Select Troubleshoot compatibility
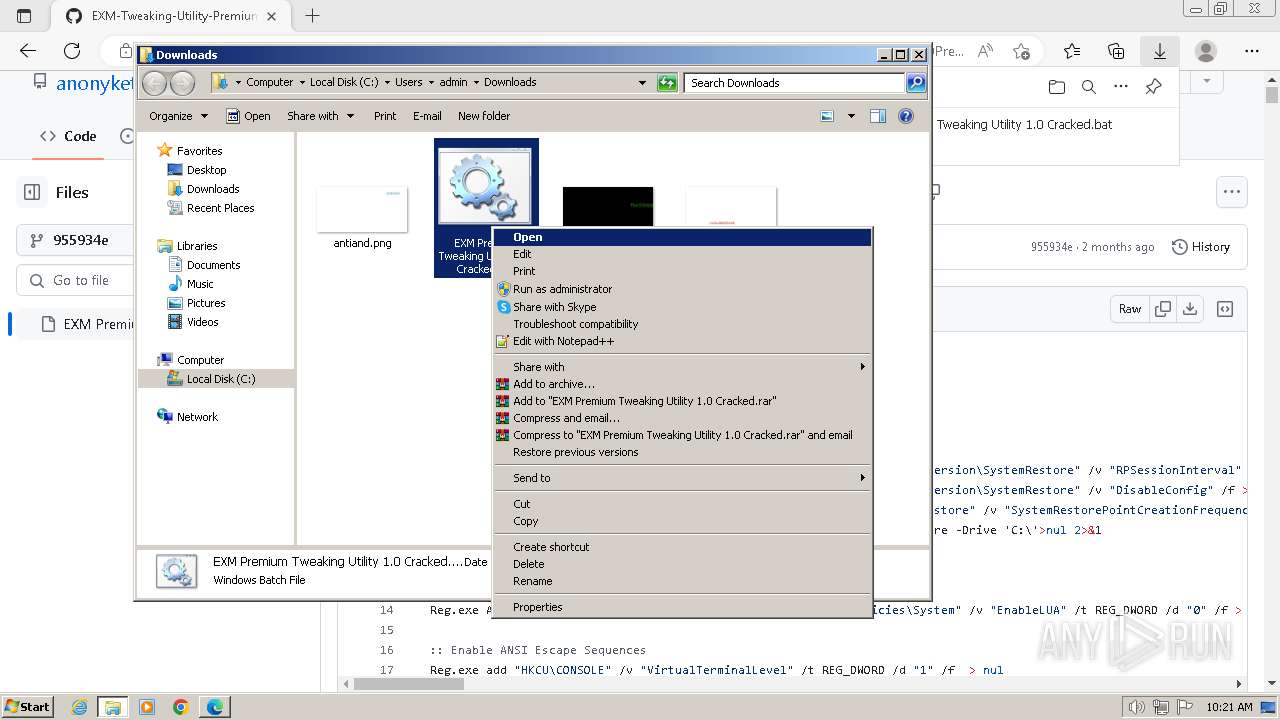The image size is (1280, 720). pos(683,324)
